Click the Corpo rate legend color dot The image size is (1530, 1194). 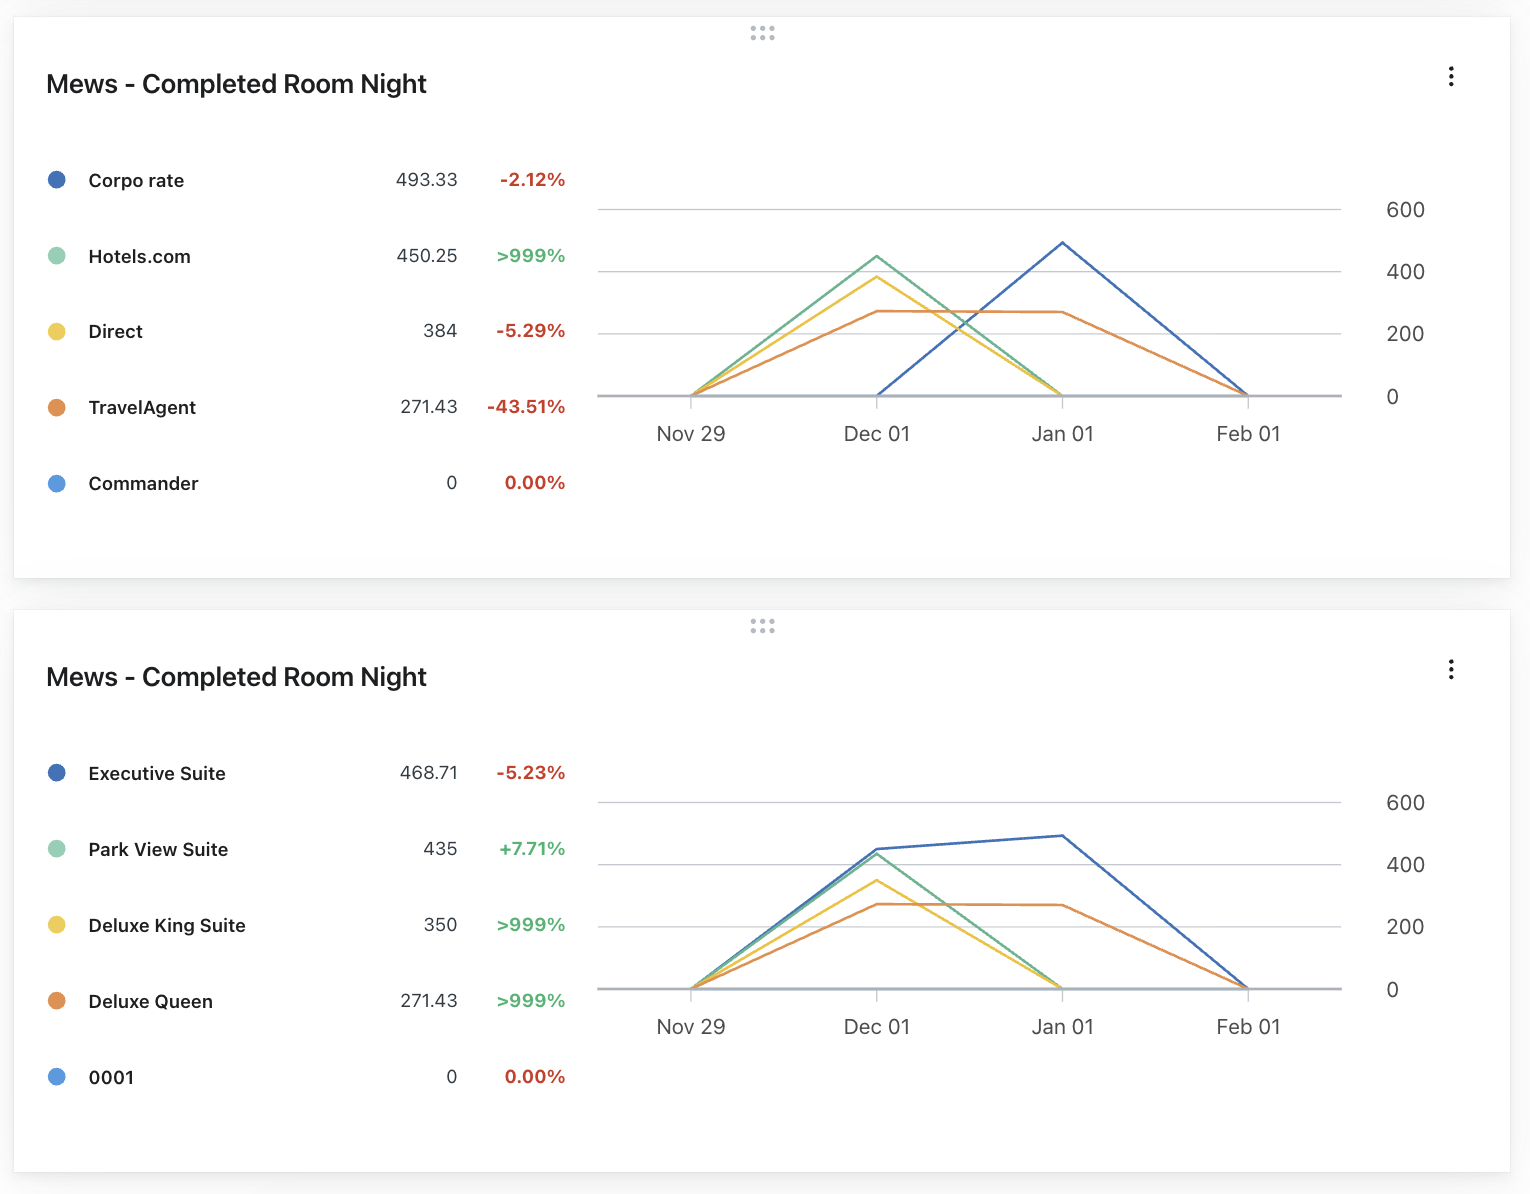point(57,180)
